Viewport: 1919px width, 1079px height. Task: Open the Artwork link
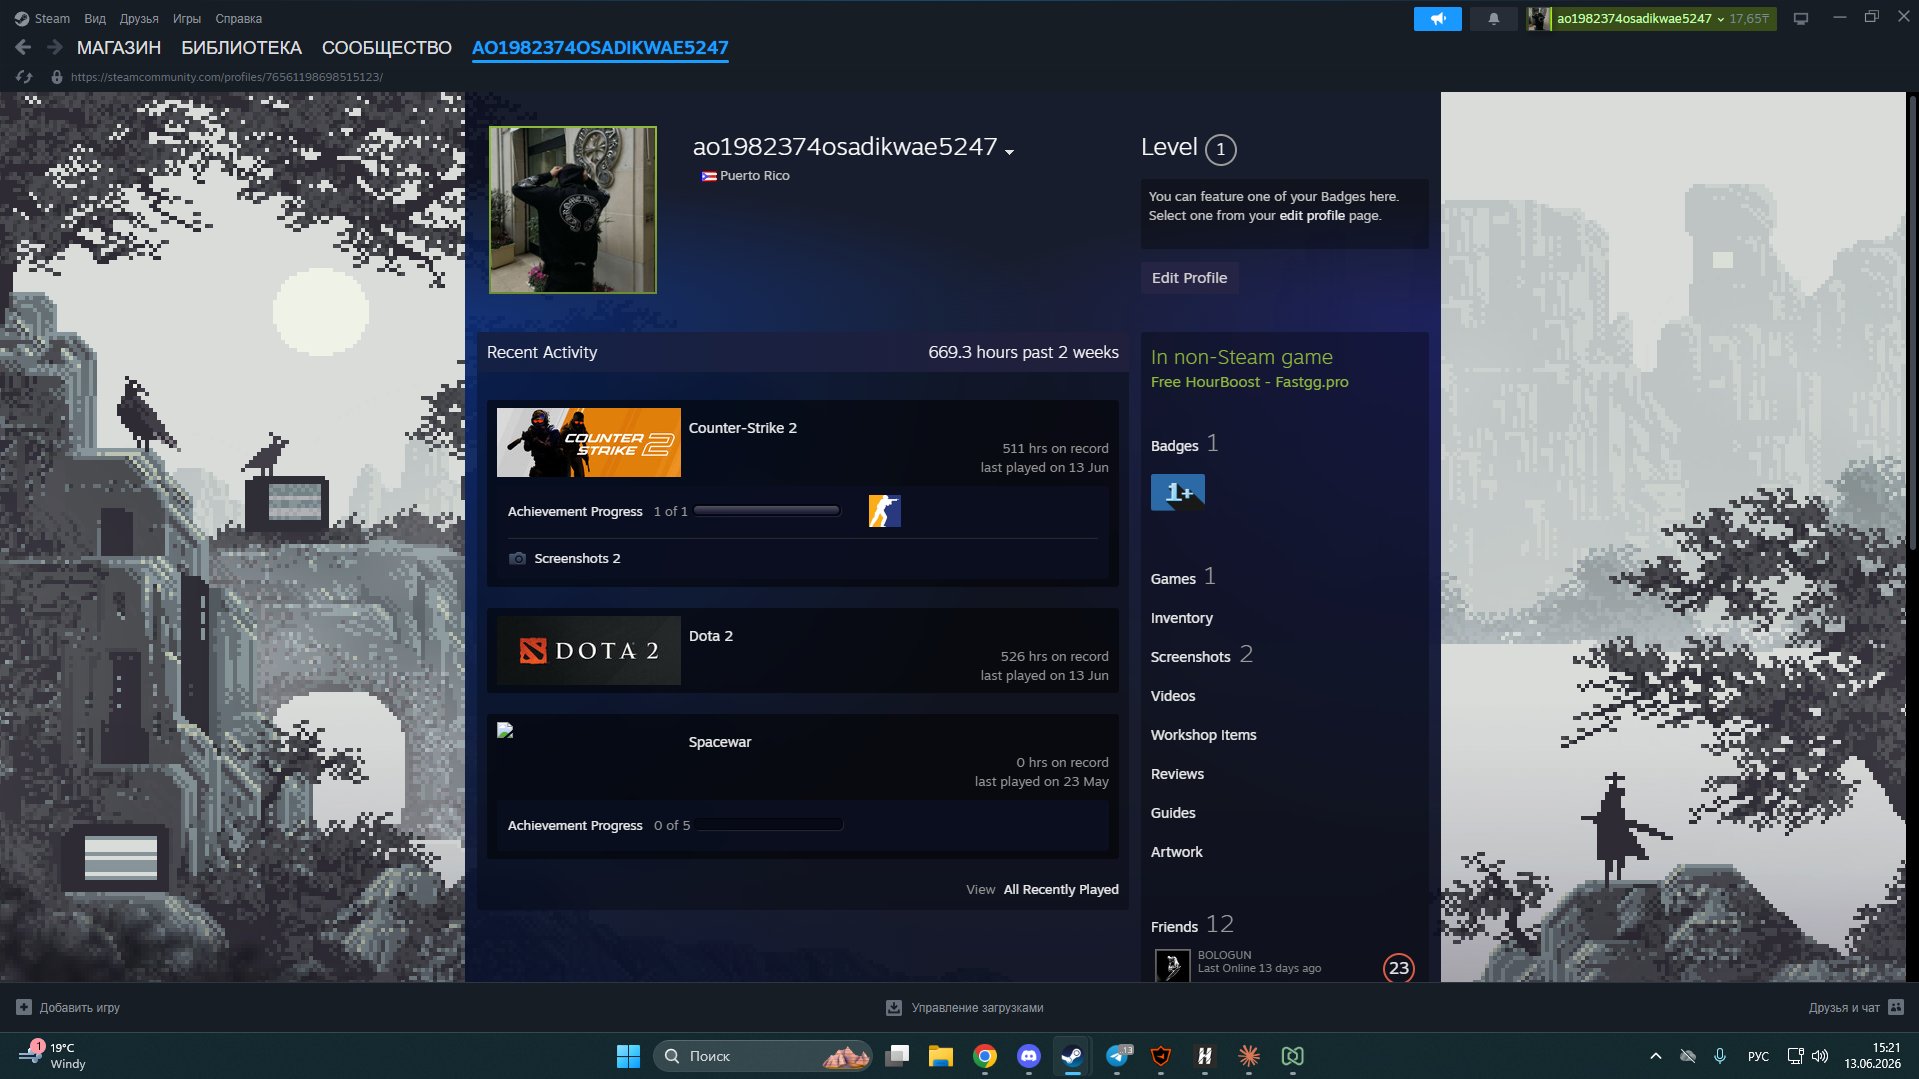[1177, 852]
